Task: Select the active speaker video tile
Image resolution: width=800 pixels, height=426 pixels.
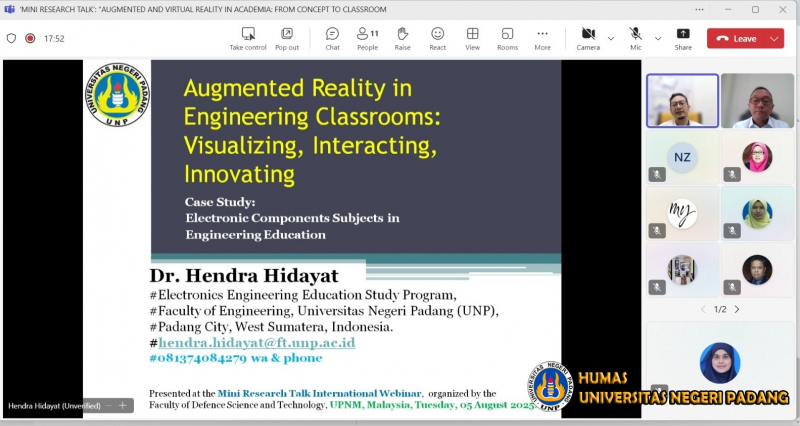Action: (x=683, y=101)
